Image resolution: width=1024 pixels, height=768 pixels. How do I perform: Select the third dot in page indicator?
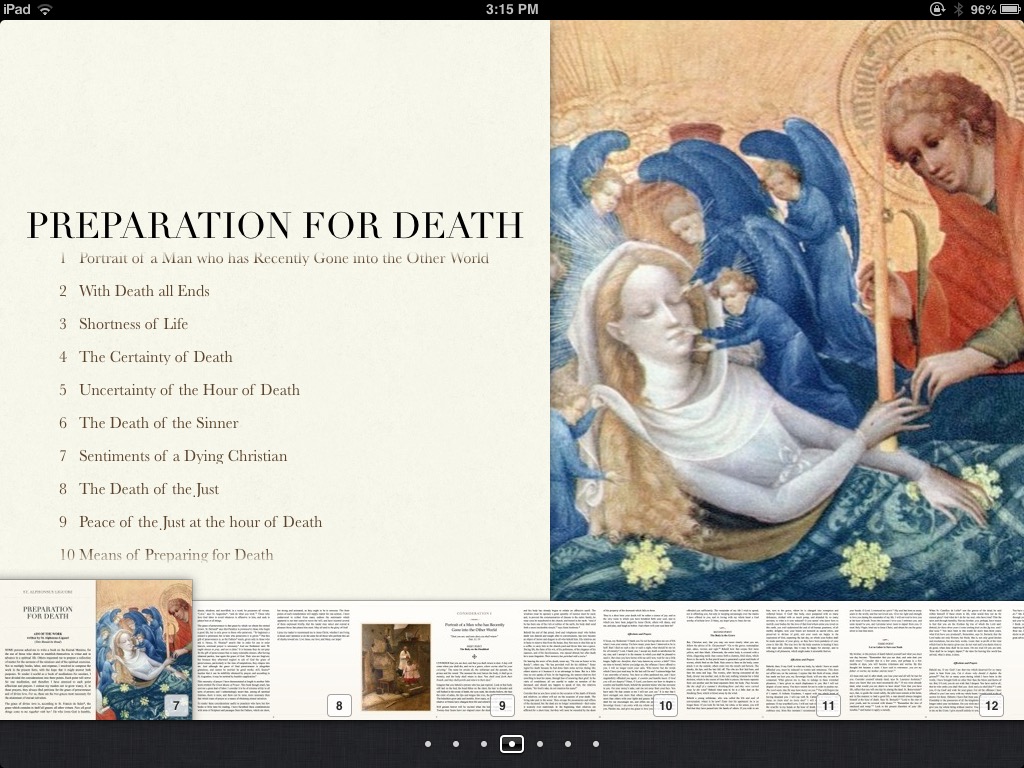(x=484, y=744)
